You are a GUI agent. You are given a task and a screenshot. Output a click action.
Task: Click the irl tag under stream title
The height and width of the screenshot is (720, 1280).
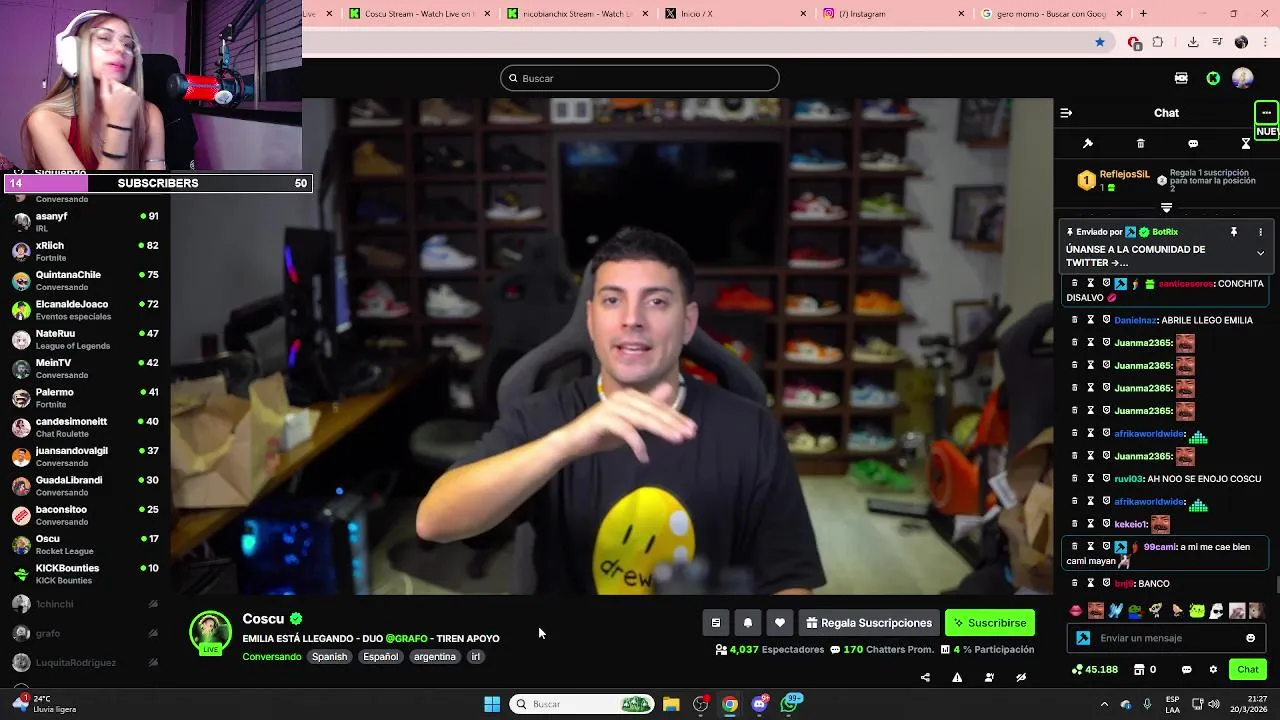coord(476,657)
